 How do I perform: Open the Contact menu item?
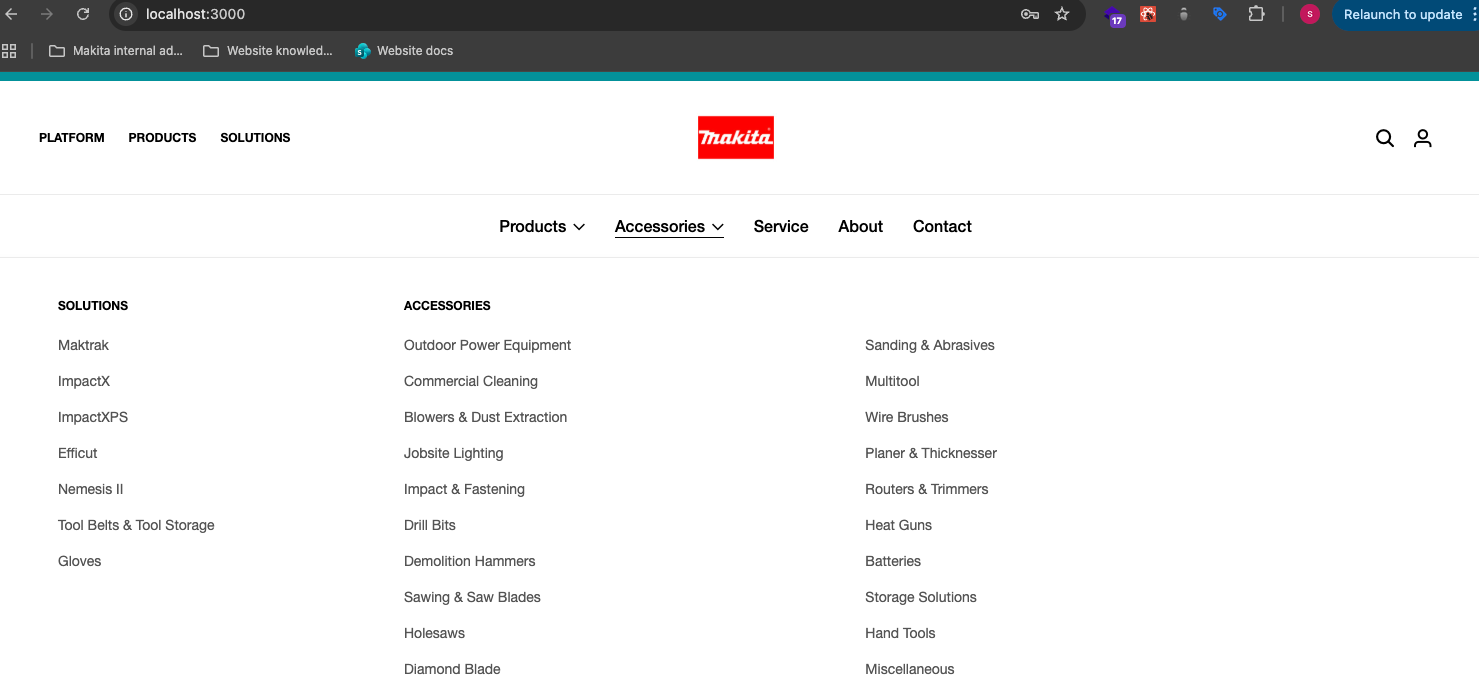coord(942,226)
